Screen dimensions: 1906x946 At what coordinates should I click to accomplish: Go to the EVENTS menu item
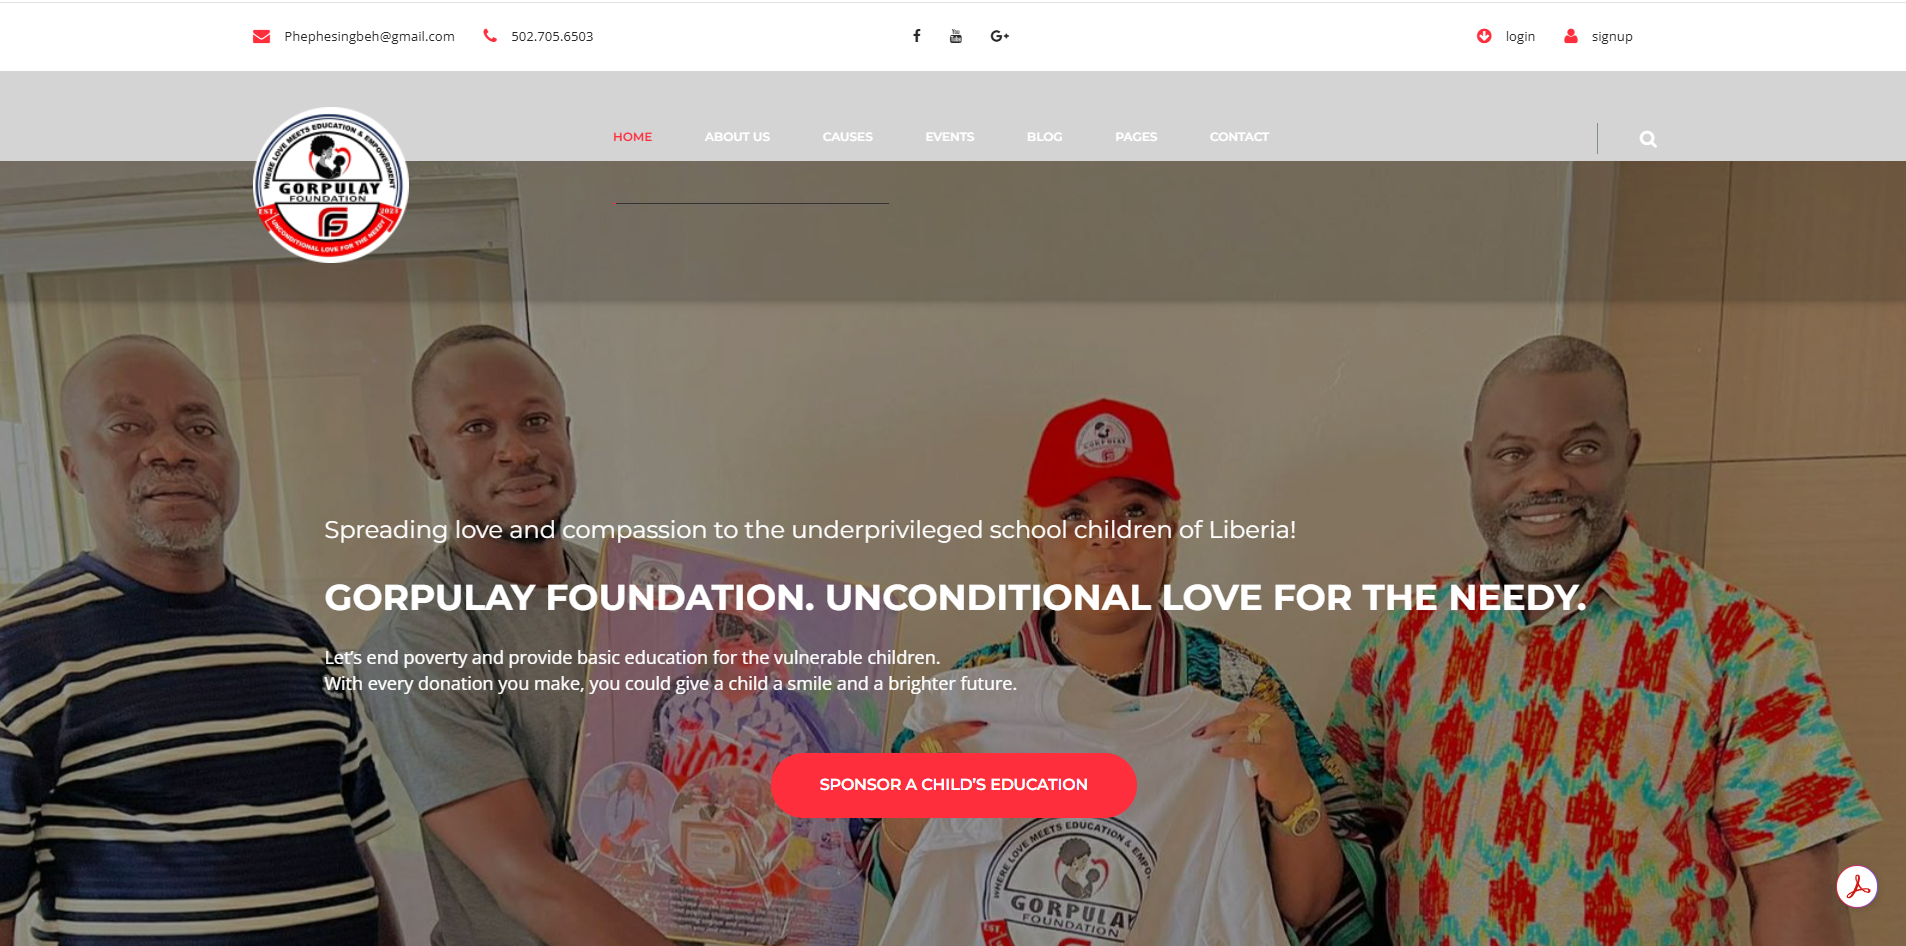click(x=949, y=137)
